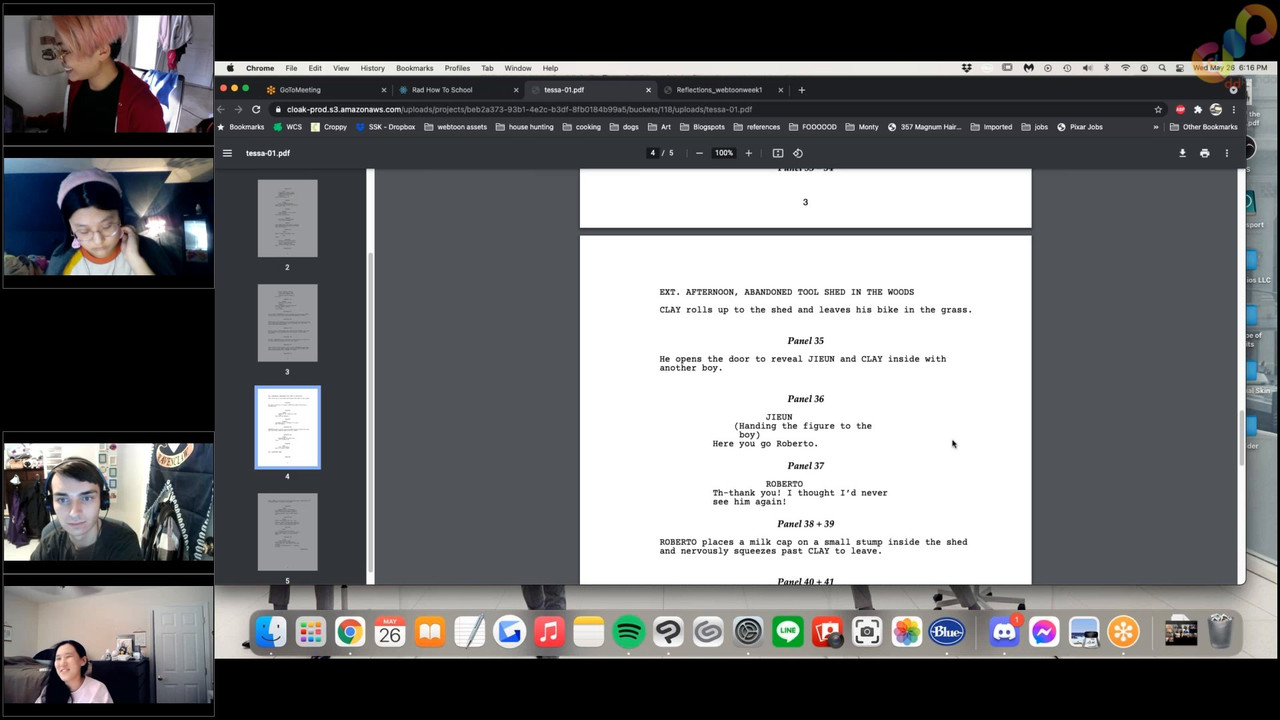Close the tessa-01.pdf tab
This screenshot has width=1280, height=720.
[x=648, y=90]
